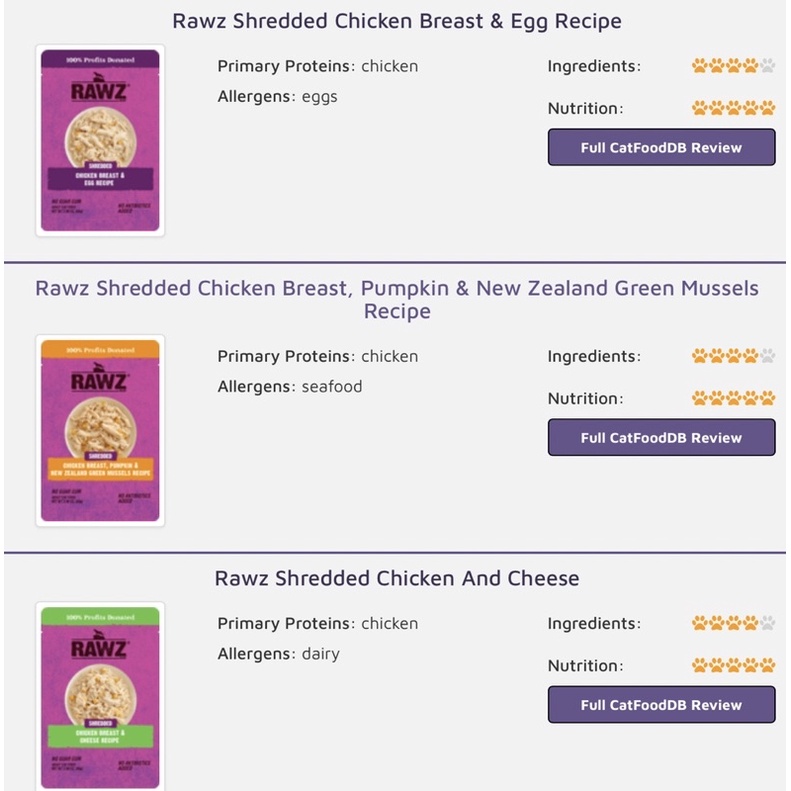Open Full CatFoodDB Review for Chicken And Cheese
The height and width of the screenshot is (791, 791).
click(x=661, y=705)
